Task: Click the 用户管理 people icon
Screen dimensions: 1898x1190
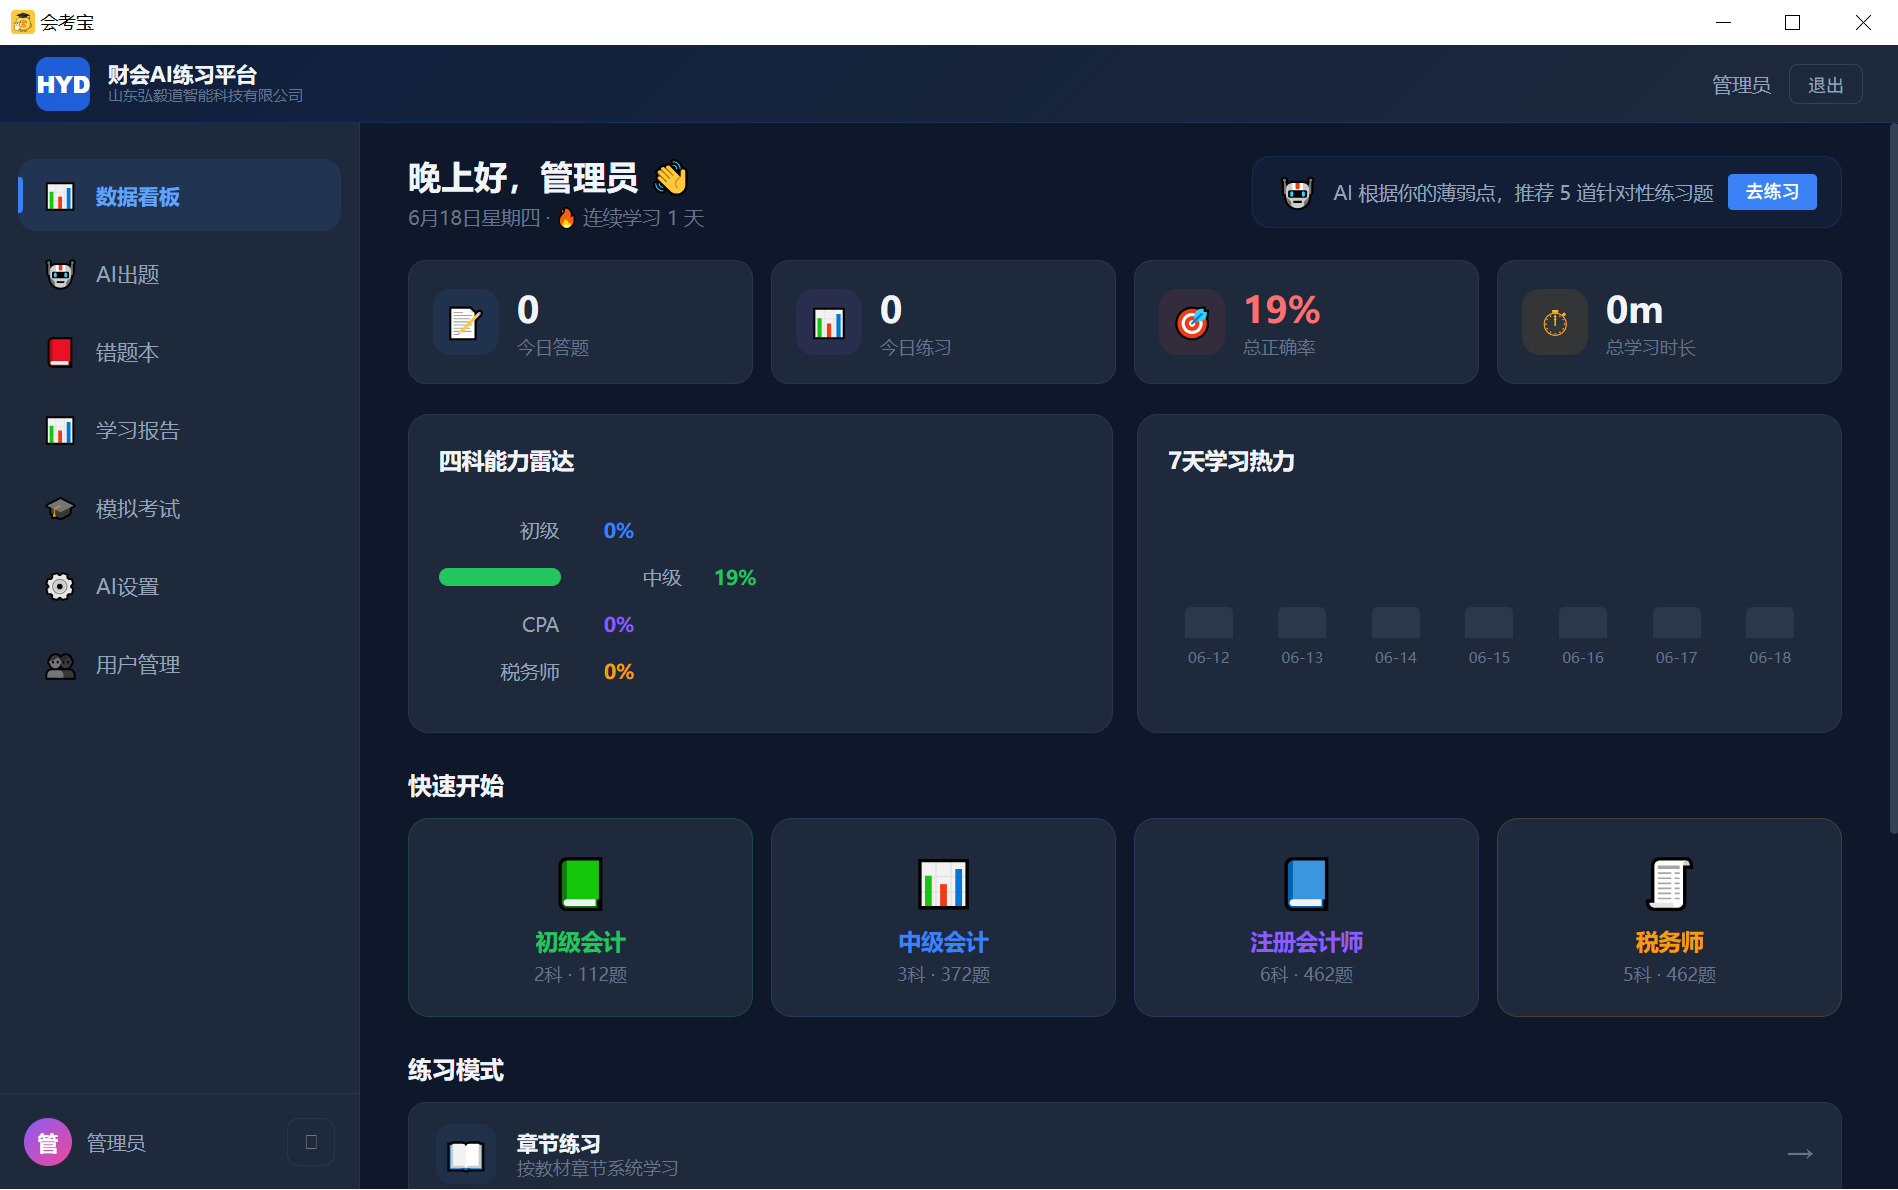Action: 60,665
